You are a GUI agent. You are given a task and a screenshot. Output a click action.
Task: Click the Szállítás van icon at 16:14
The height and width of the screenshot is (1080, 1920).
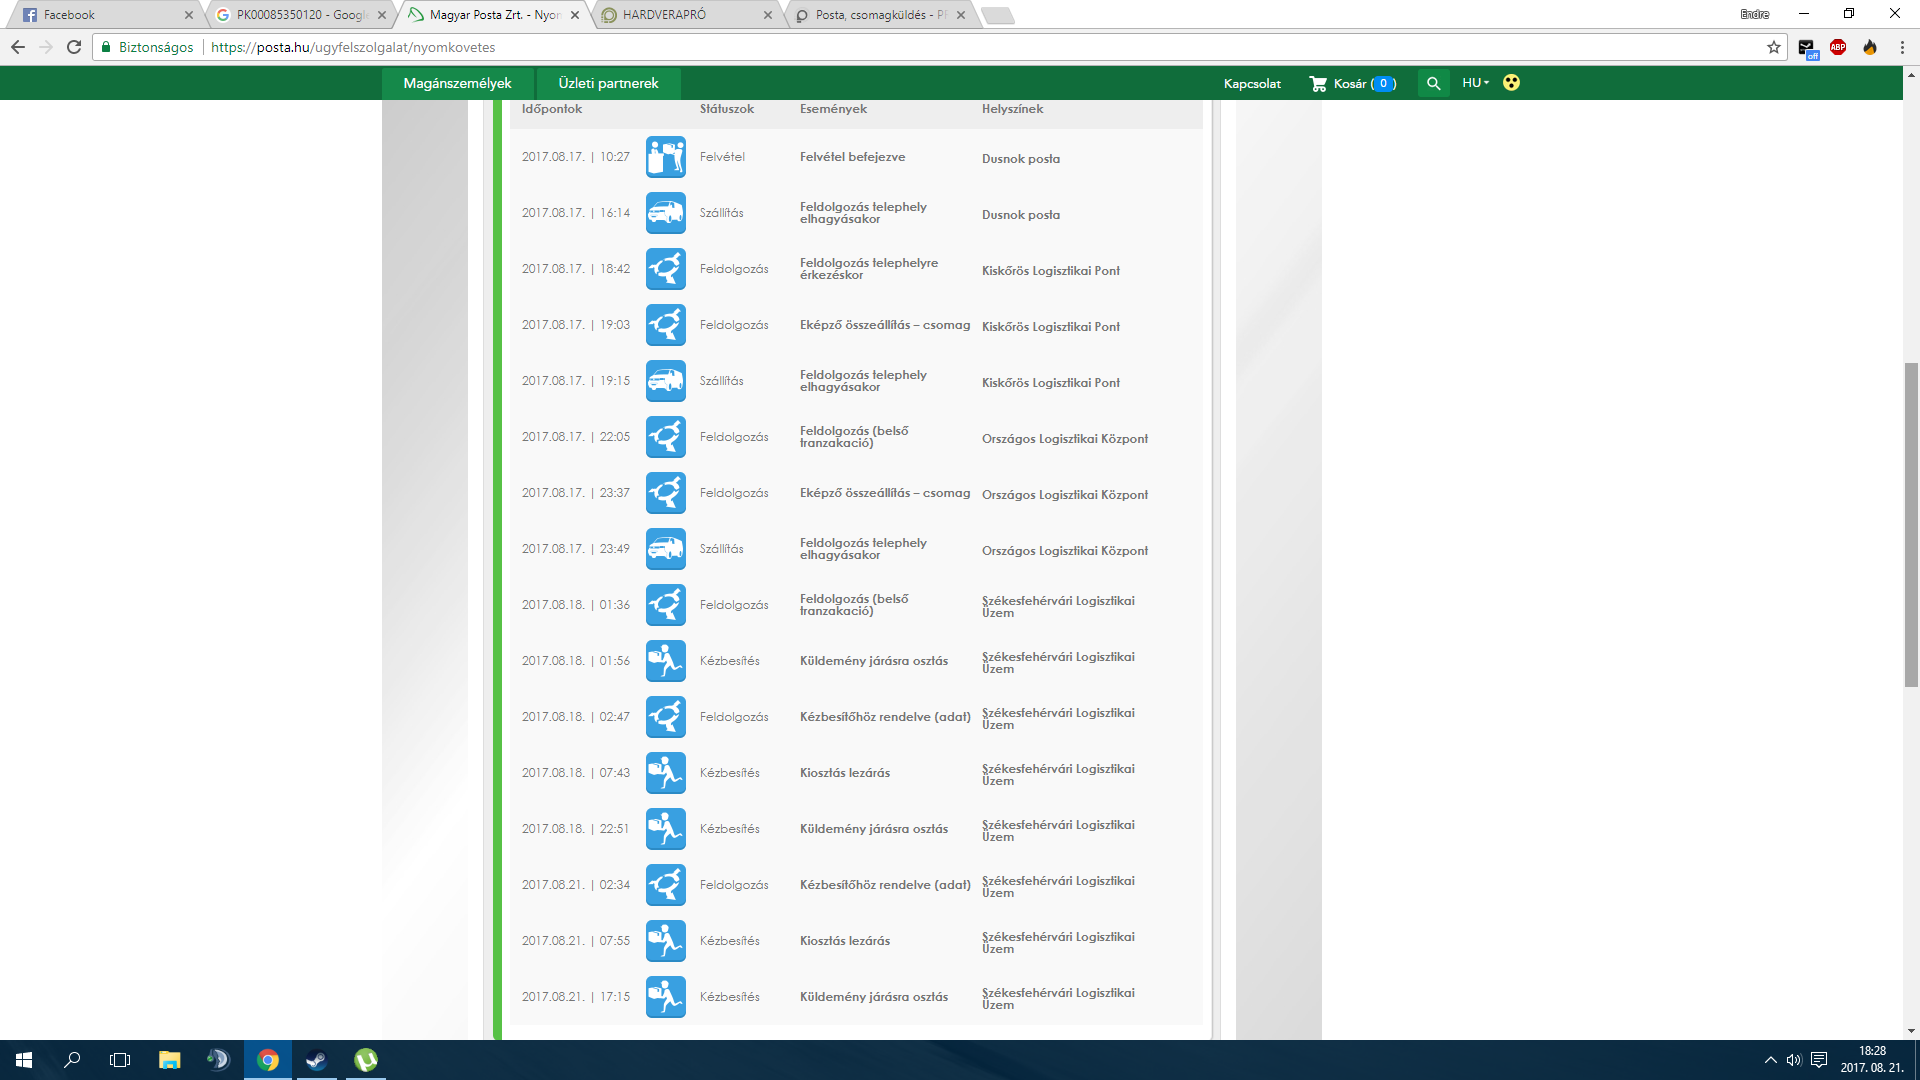[x=665, y=213]
